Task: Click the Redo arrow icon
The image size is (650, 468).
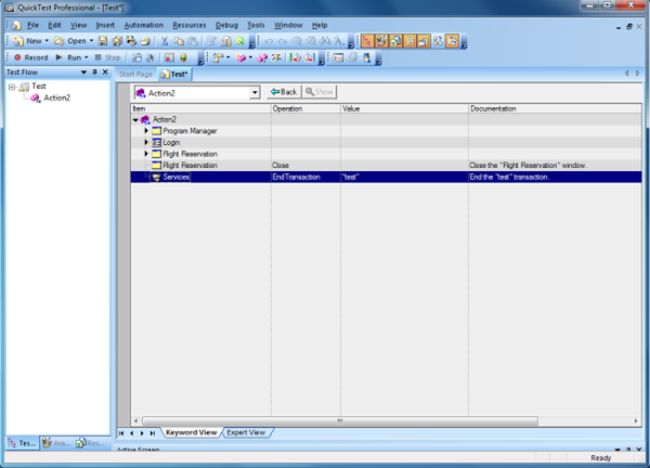Action: click(x=282, y=41)
